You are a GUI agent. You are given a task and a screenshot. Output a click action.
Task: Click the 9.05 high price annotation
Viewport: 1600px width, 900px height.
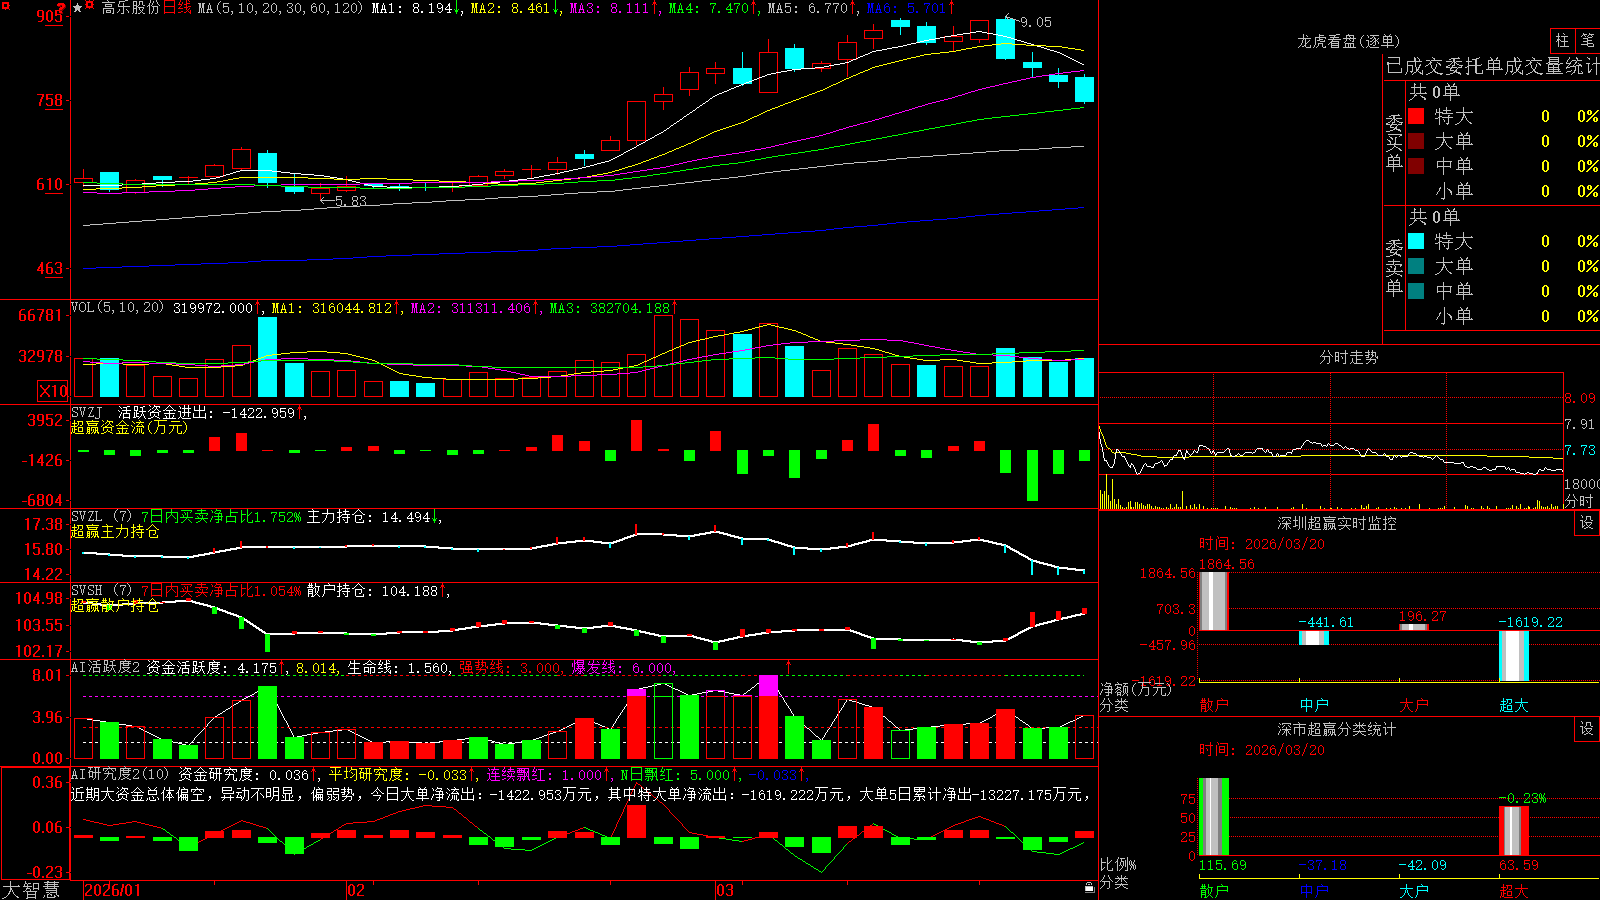coord(1035,22)
